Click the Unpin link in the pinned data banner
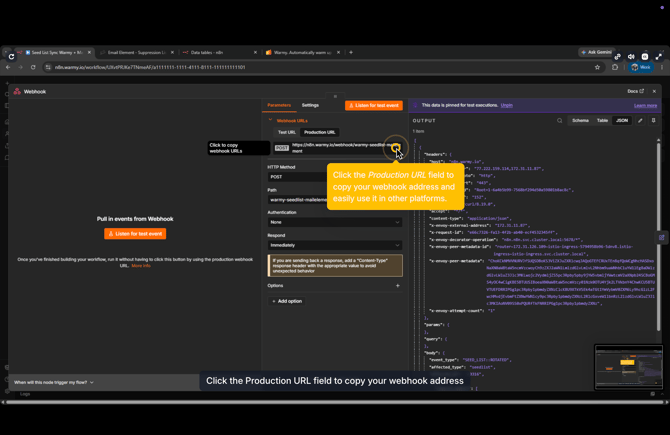 point(507,105)
